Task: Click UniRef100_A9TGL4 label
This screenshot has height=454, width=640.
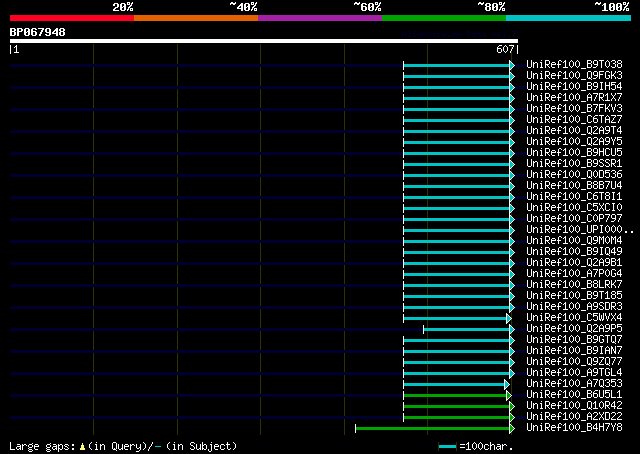Action: click(x=574, y=373)
